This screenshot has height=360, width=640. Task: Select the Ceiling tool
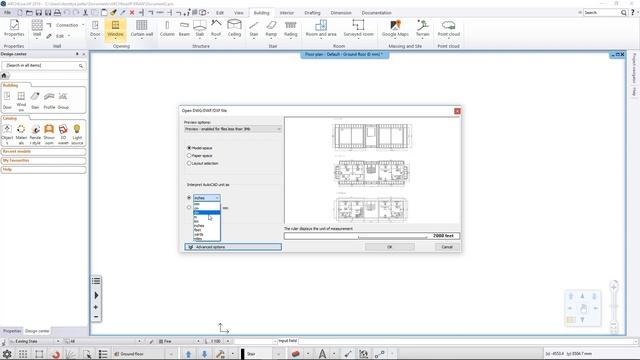[x=234, y=29]
